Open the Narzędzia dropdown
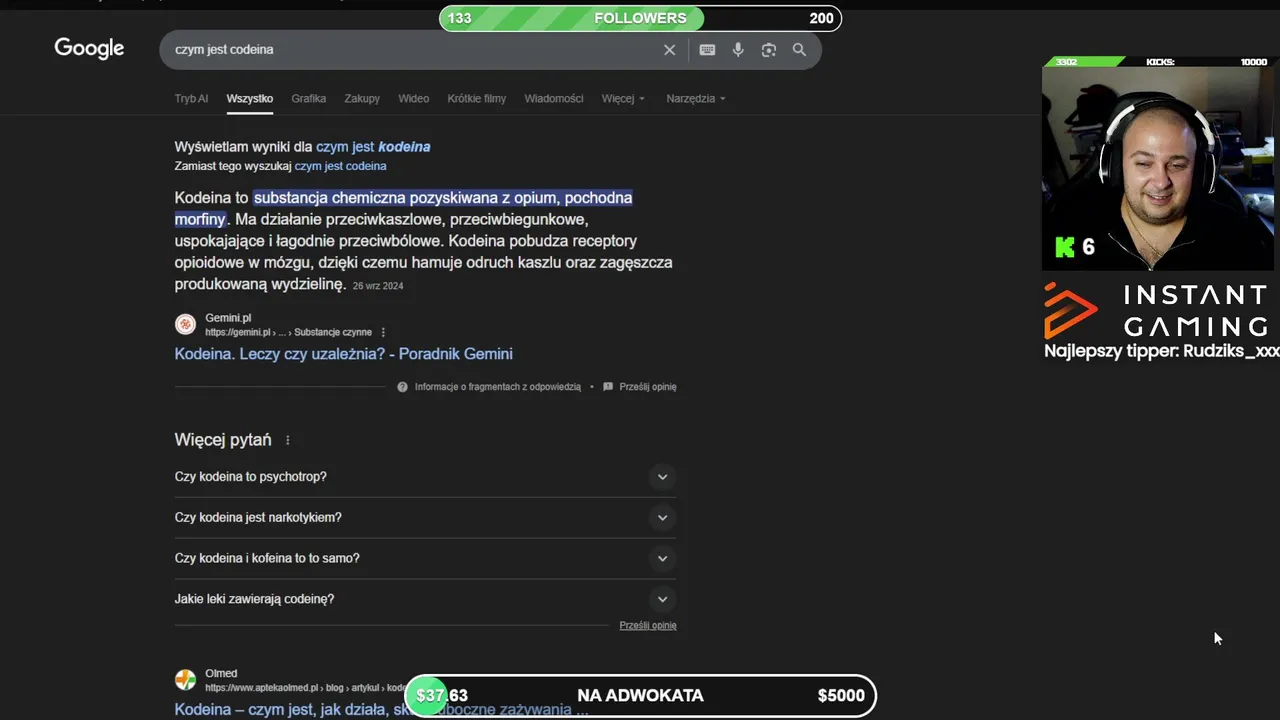 pyautogui.click(x=696, y=99)
